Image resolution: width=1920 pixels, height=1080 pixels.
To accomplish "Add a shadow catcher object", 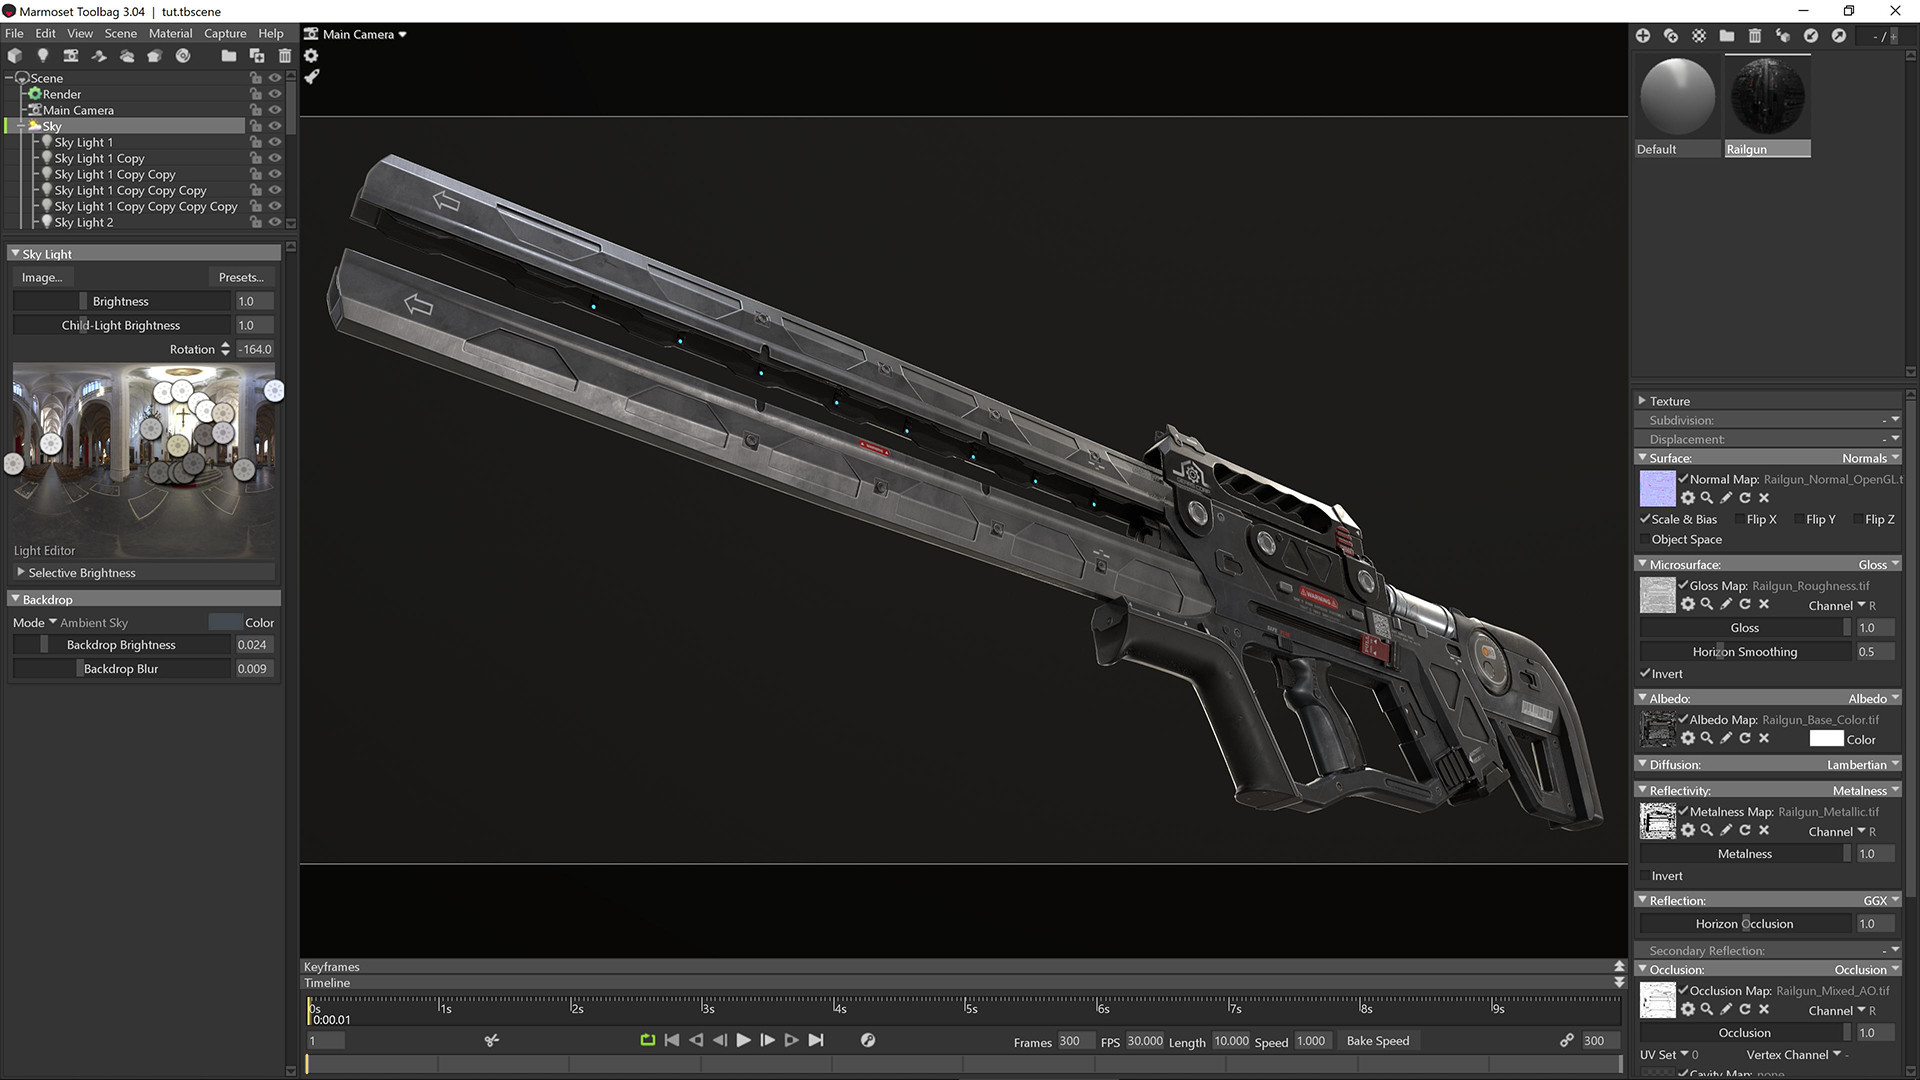I will (99, 56).
